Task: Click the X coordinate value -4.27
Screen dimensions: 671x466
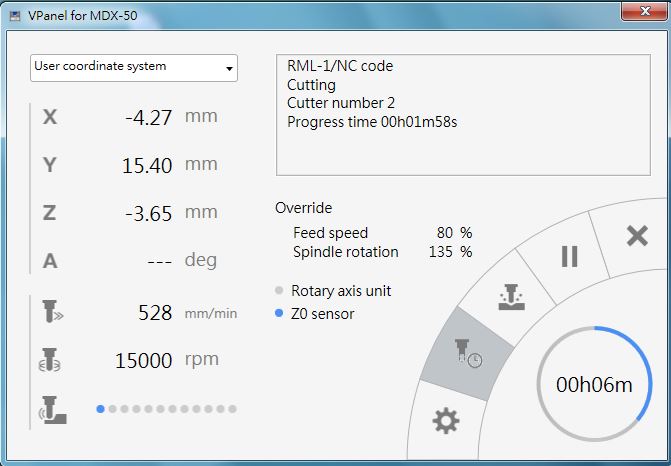Action: pyautogui.click(x=148, y=118)
